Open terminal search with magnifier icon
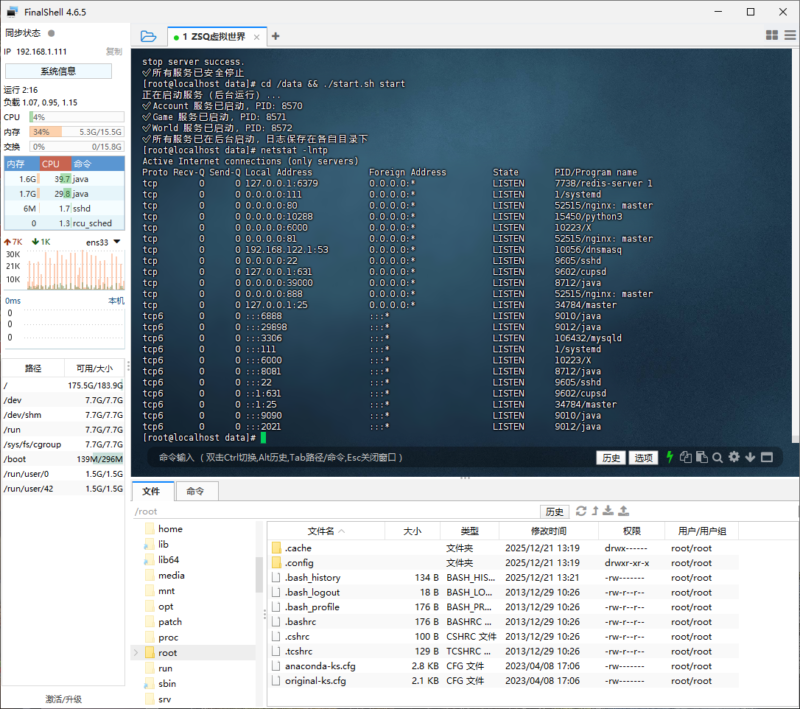The image size is (800, 709). point(717,457)
